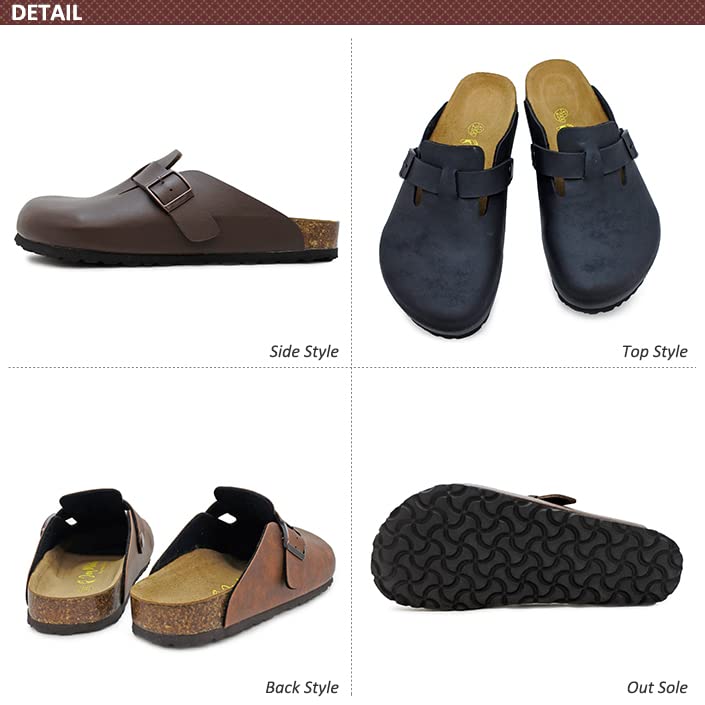
Task: Click the yellow logo on right navy insole
Action: click(560, 115)
